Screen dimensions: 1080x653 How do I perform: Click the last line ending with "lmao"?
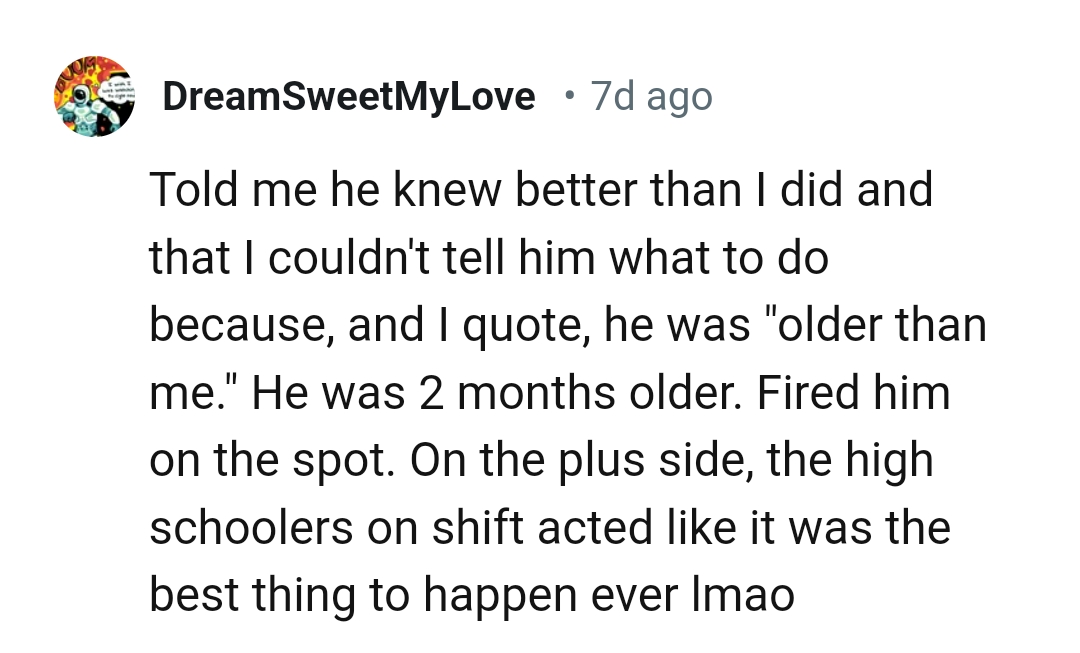click(472, 595)
